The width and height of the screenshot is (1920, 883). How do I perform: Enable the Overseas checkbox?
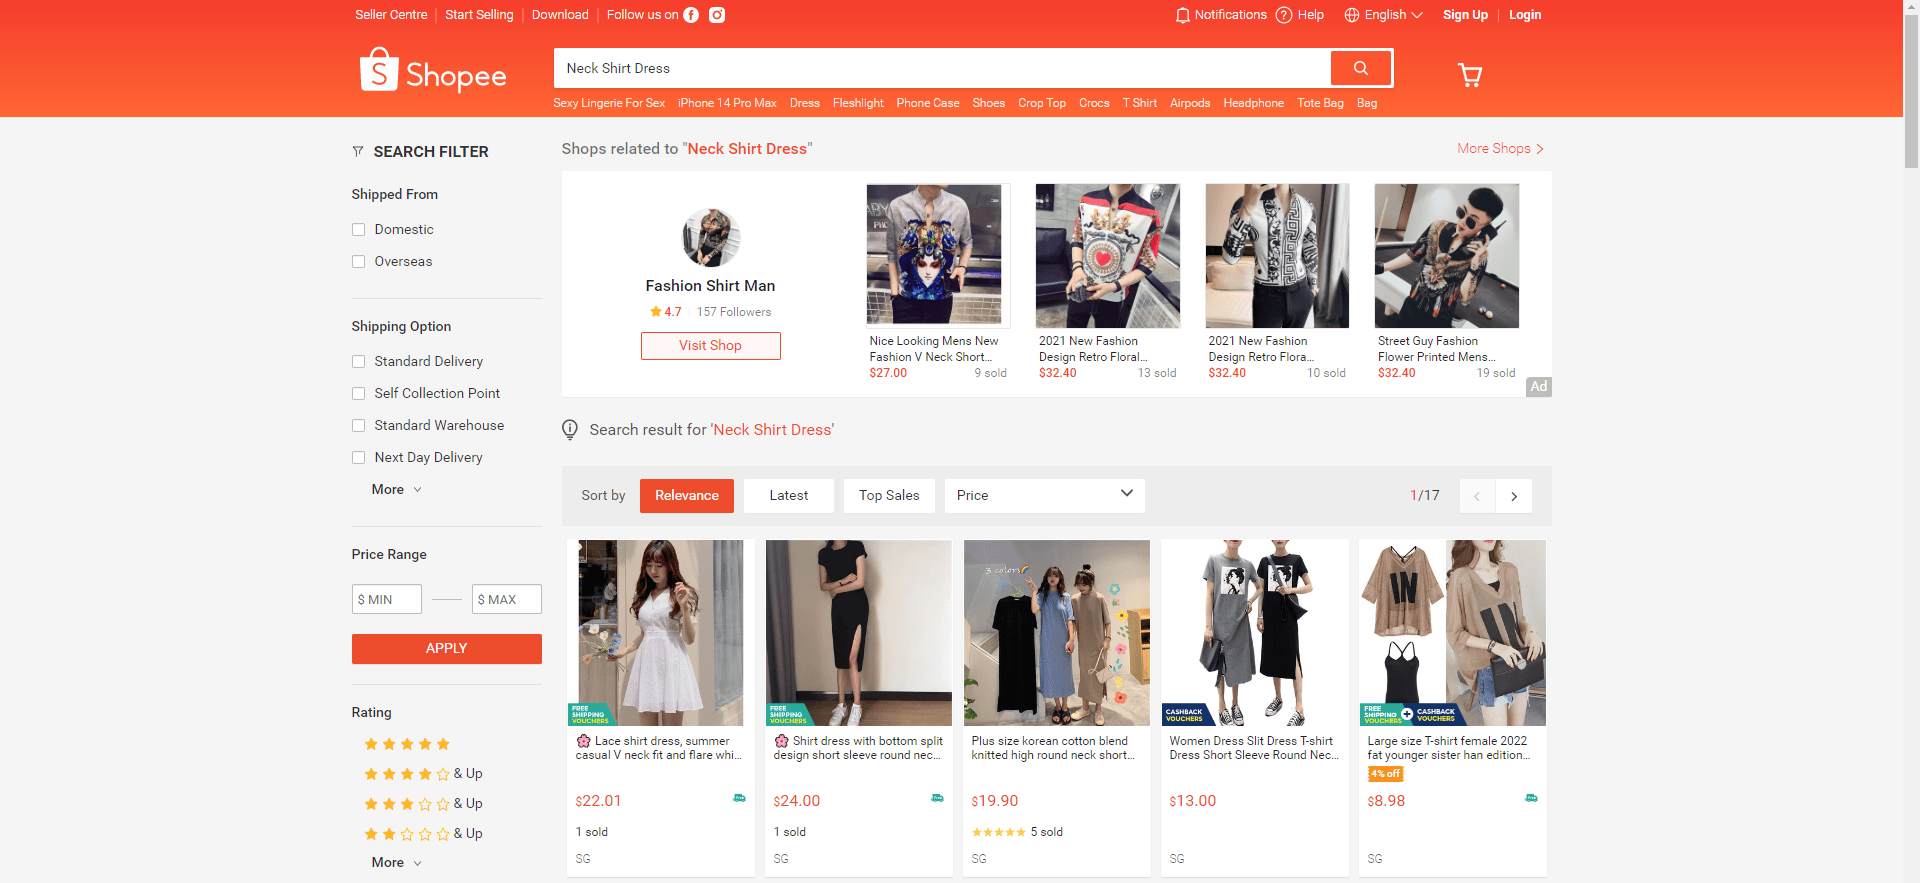click(x=358, y=262)
